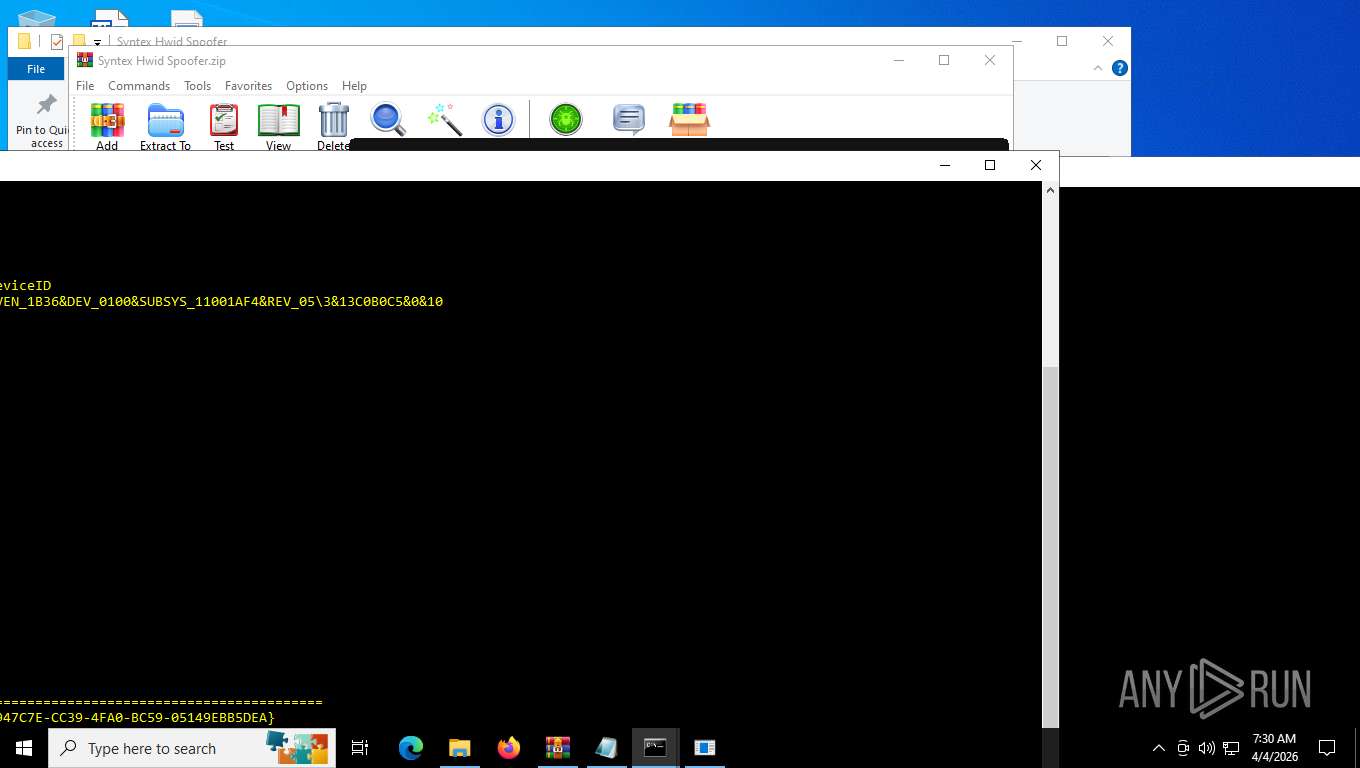Viewport: 1360px width, 768px height.
Task: Maximize the console window
Action: pyautogui.click(x=990, y=165)
